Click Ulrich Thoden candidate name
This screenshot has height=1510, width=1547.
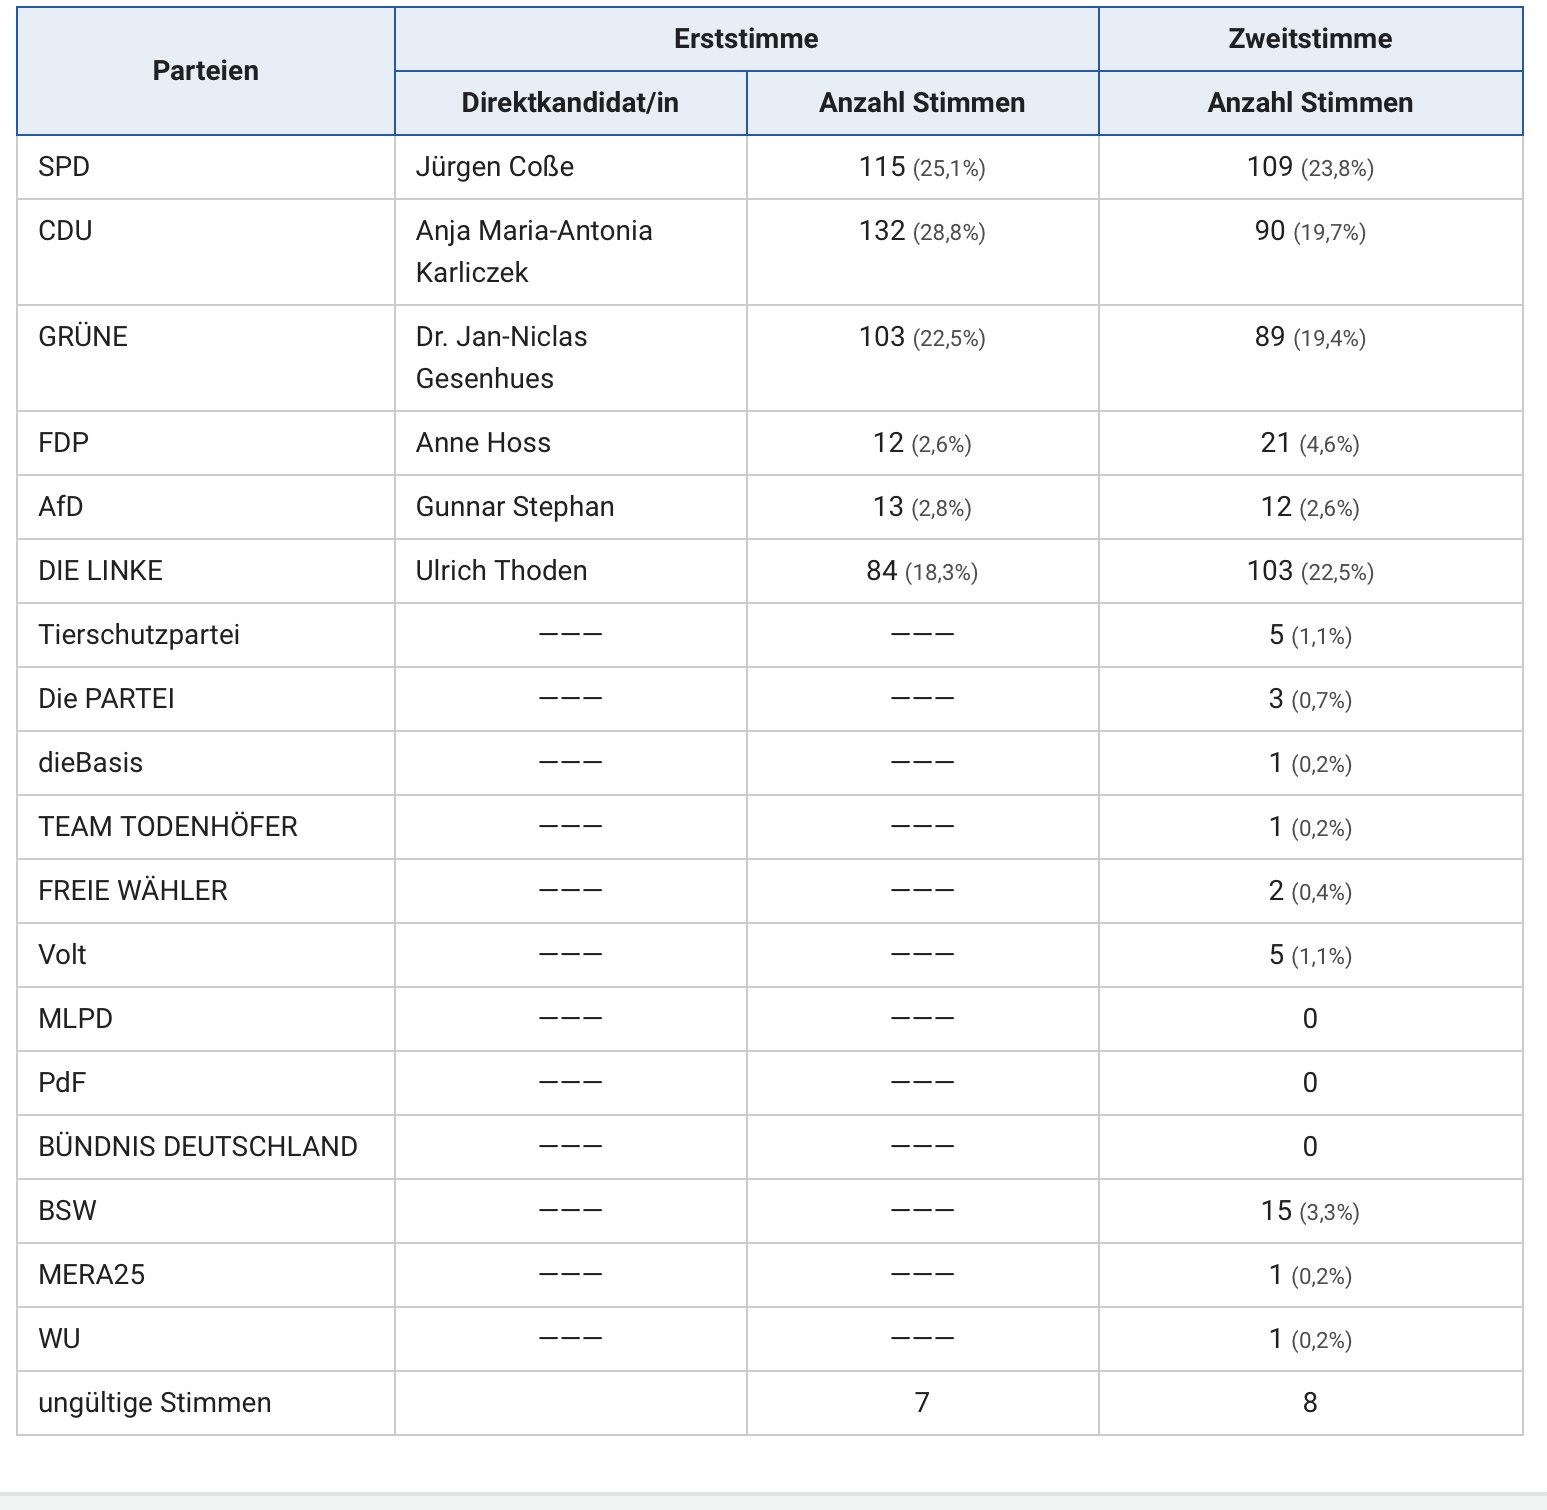(501, 571)
